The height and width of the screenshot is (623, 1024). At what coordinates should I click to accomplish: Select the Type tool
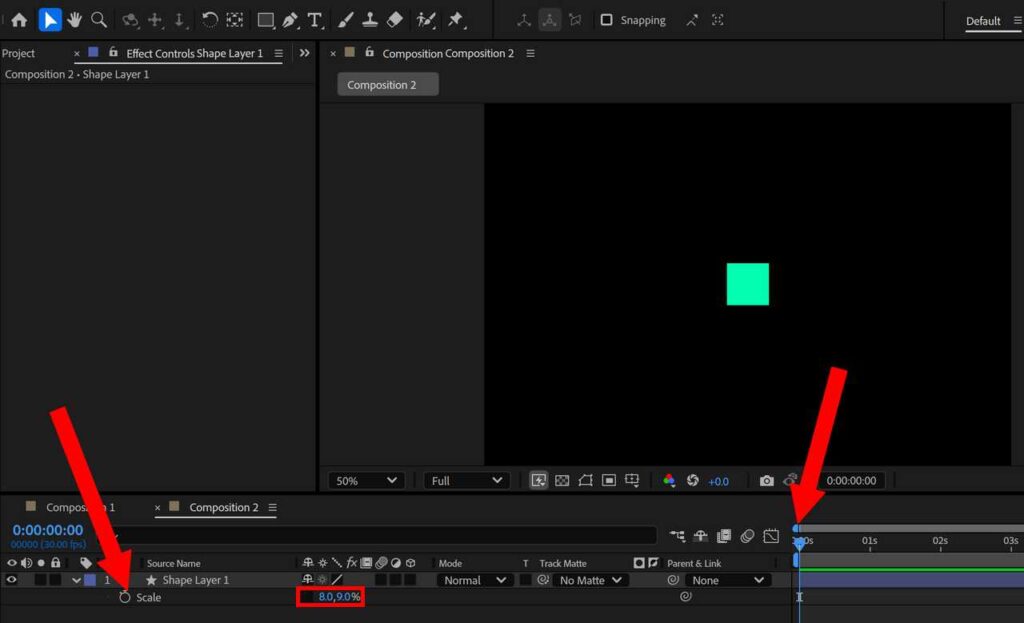coord(315,20)
